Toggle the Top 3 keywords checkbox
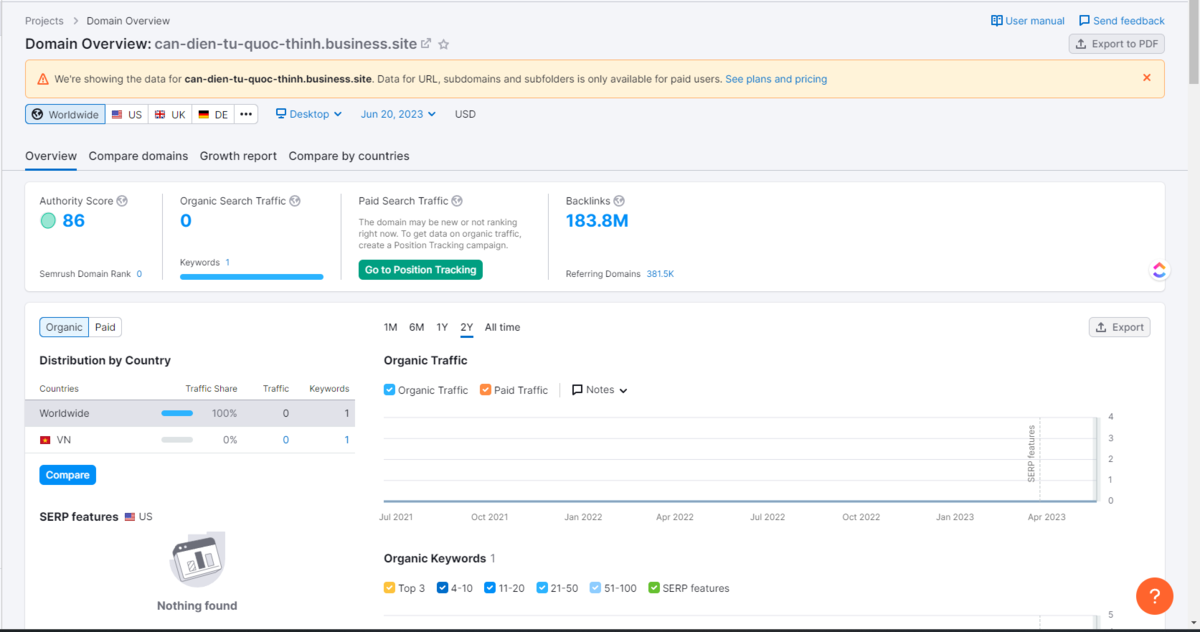 click(390, 588)
